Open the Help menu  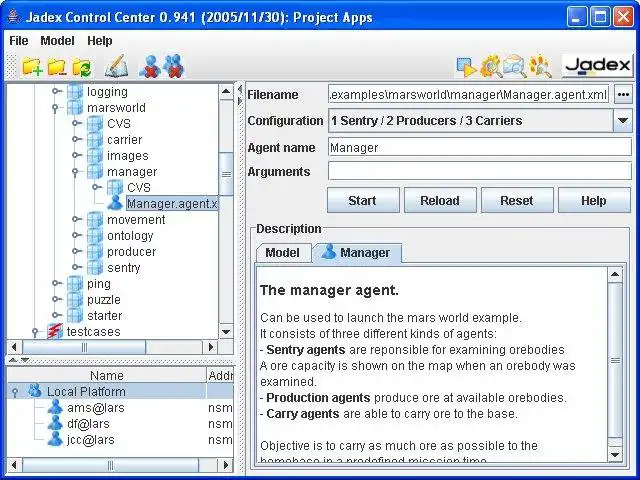click(100, 40)
